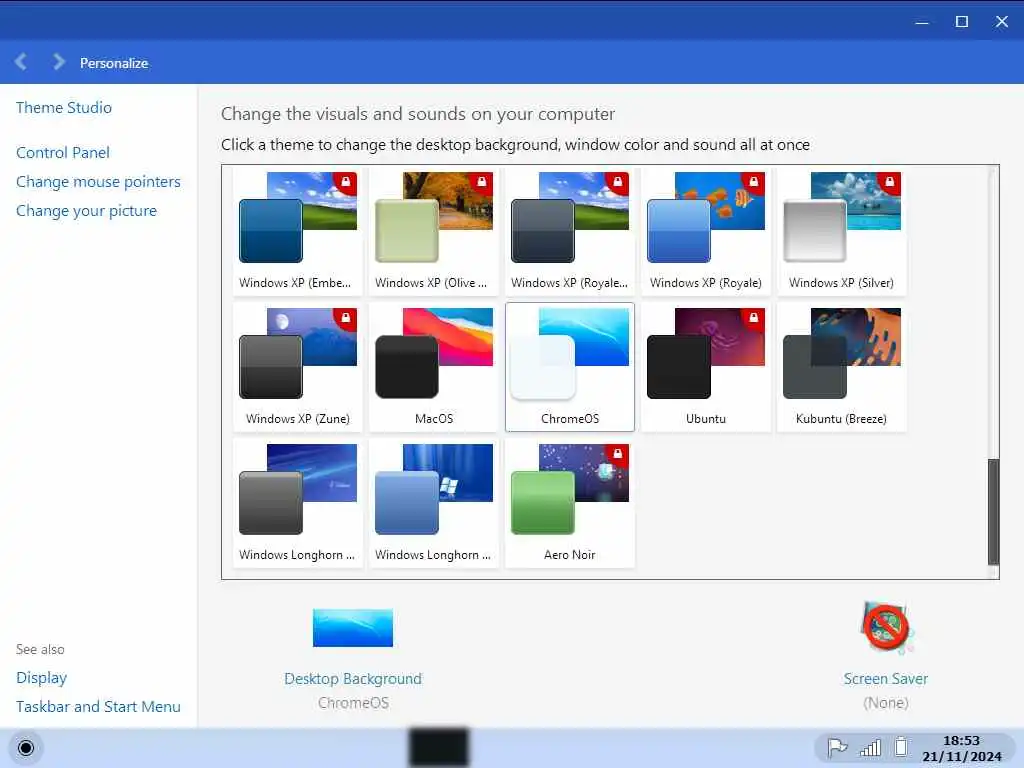
Task: Click lock badge on Ubuntu theme
Action: 753,319
